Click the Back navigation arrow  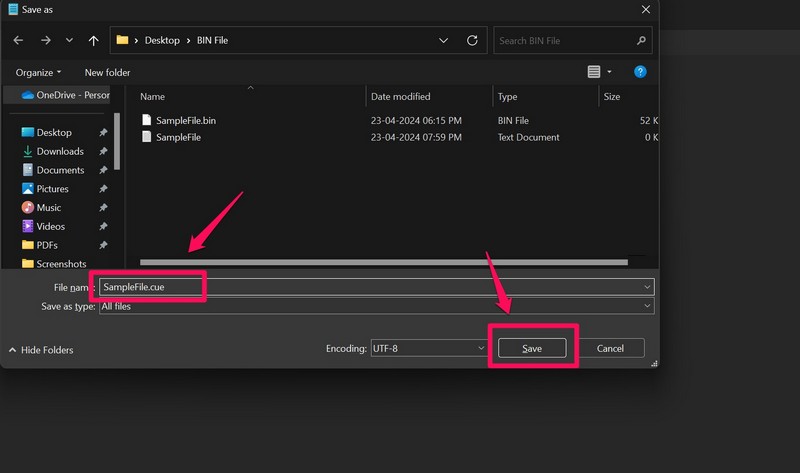click(x=18, y=41)
